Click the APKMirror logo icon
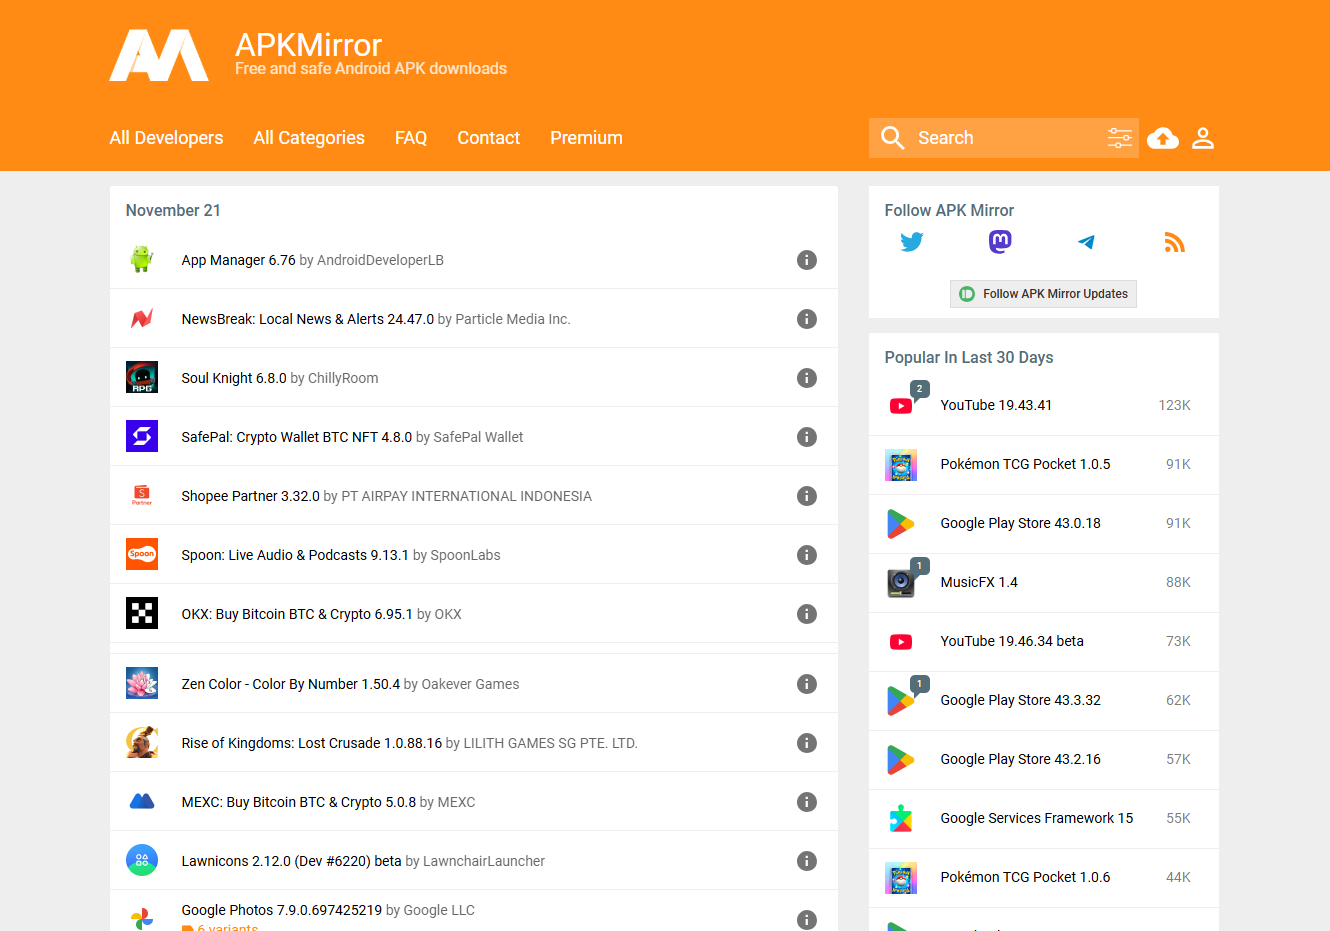 (x=159, y=55)
